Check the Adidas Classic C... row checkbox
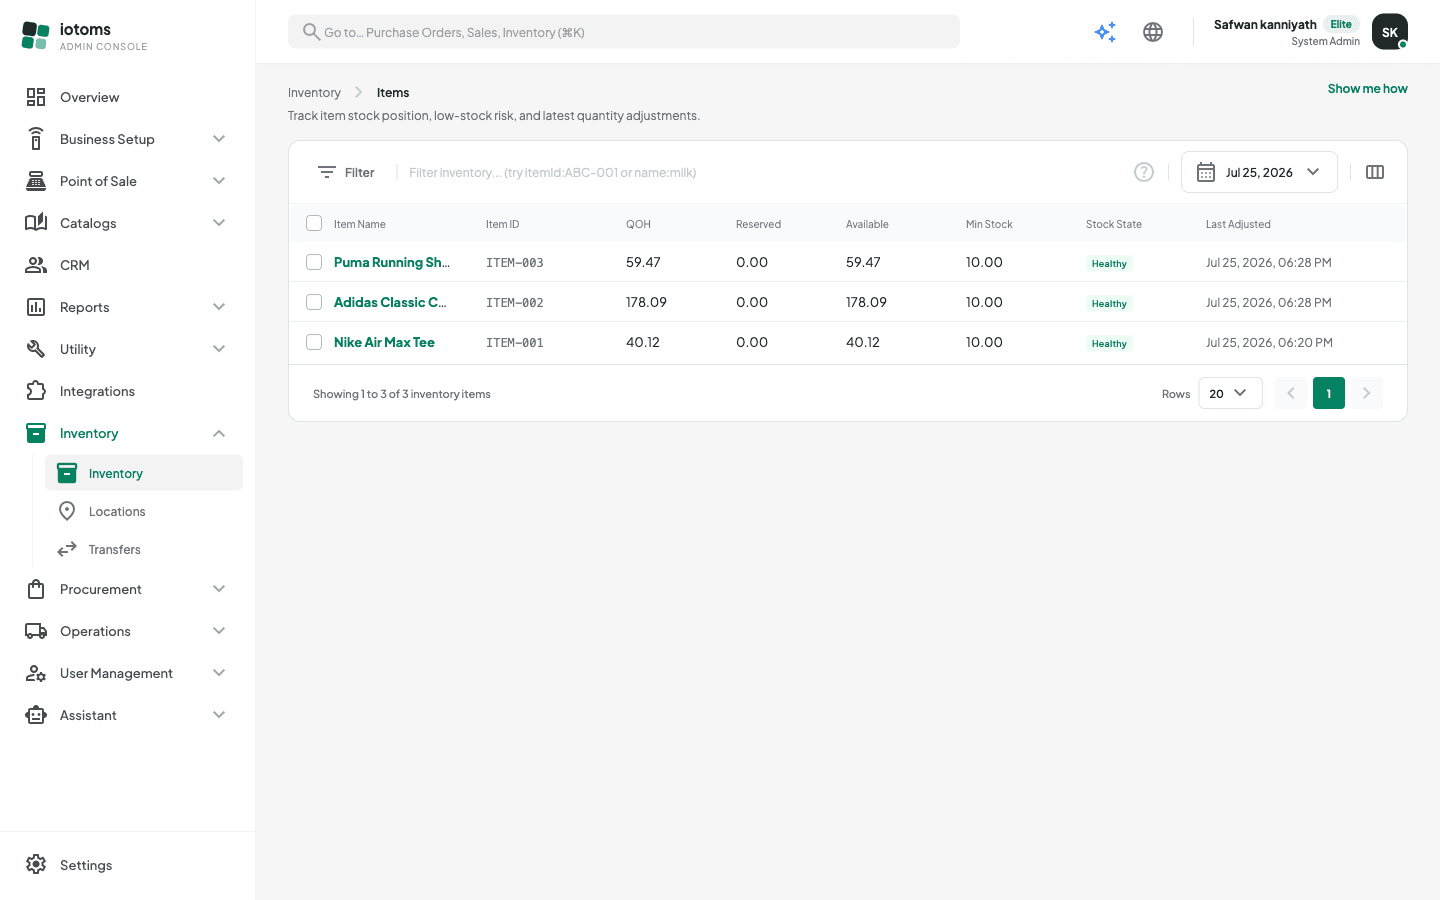This screenshot has width=1440, height=900. [314, 302]
